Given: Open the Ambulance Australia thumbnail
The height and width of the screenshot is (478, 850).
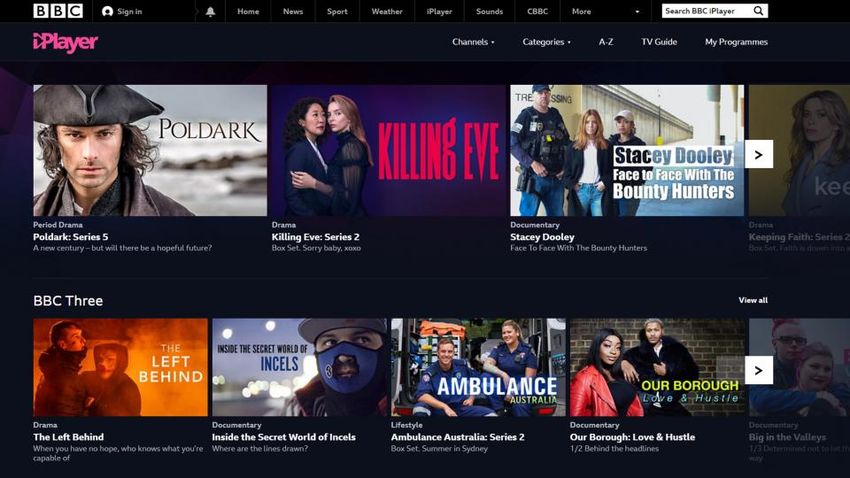Looking at the screenshot, I should (x=478, y=367).
